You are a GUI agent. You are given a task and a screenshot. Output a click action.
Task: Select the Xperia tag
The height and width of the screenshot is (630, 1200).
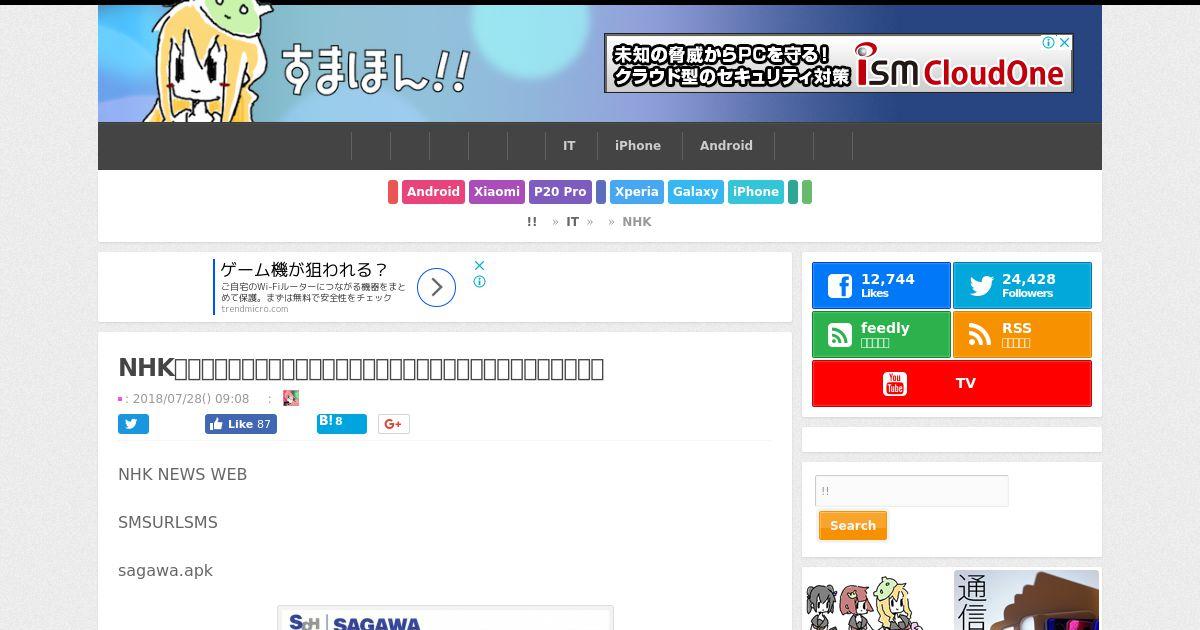coord(637,192)
